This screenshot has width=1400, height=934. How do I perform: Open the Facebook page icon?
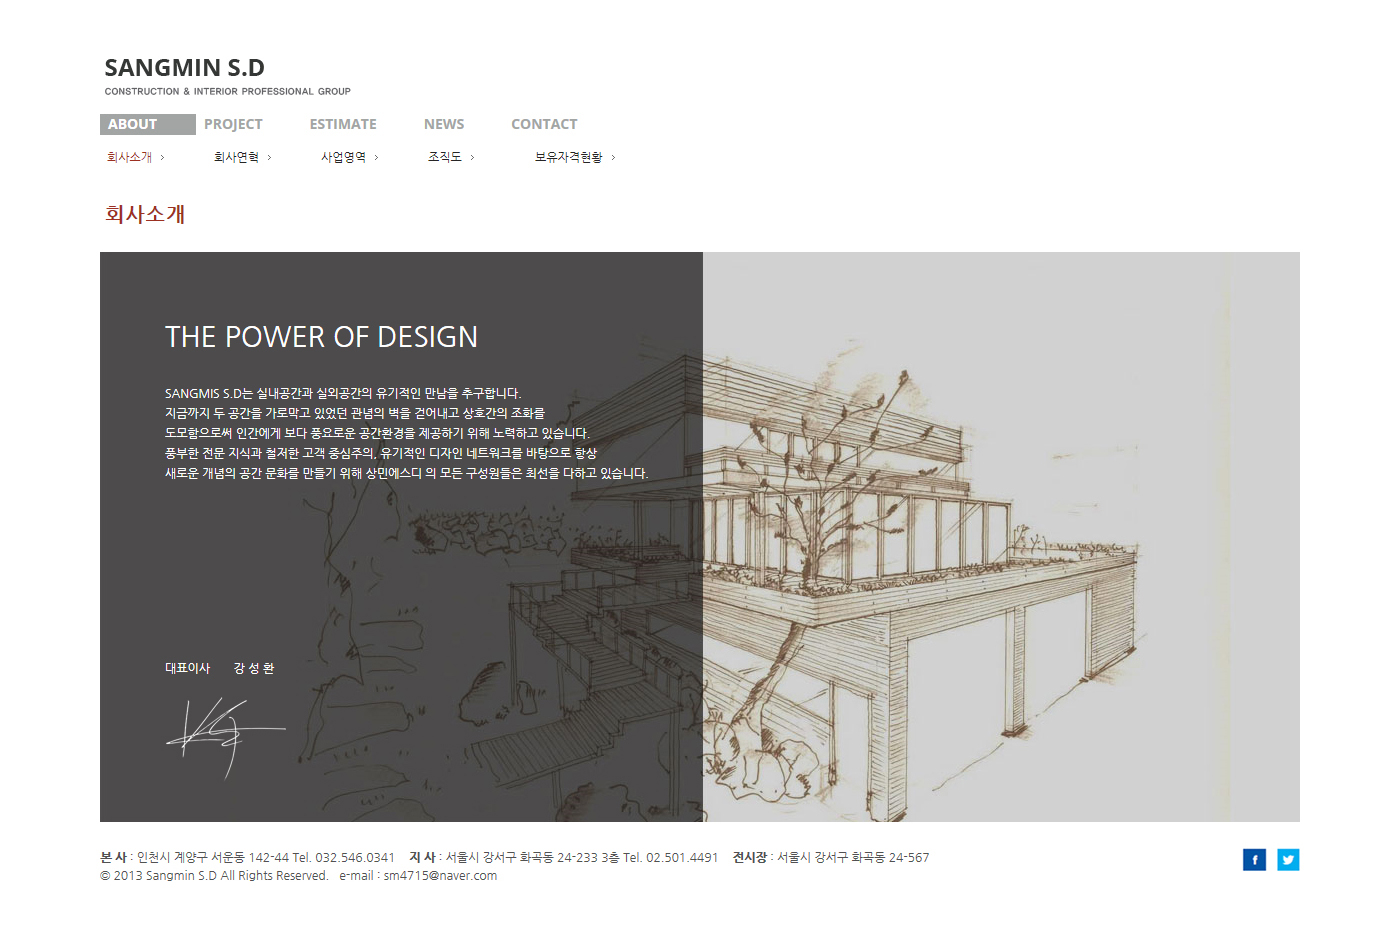(1254, 860)
